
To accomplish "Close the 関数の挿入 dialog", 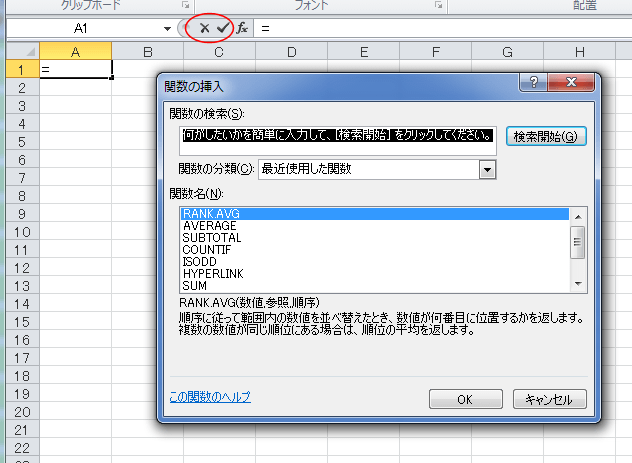I will (x=571, y=82).
